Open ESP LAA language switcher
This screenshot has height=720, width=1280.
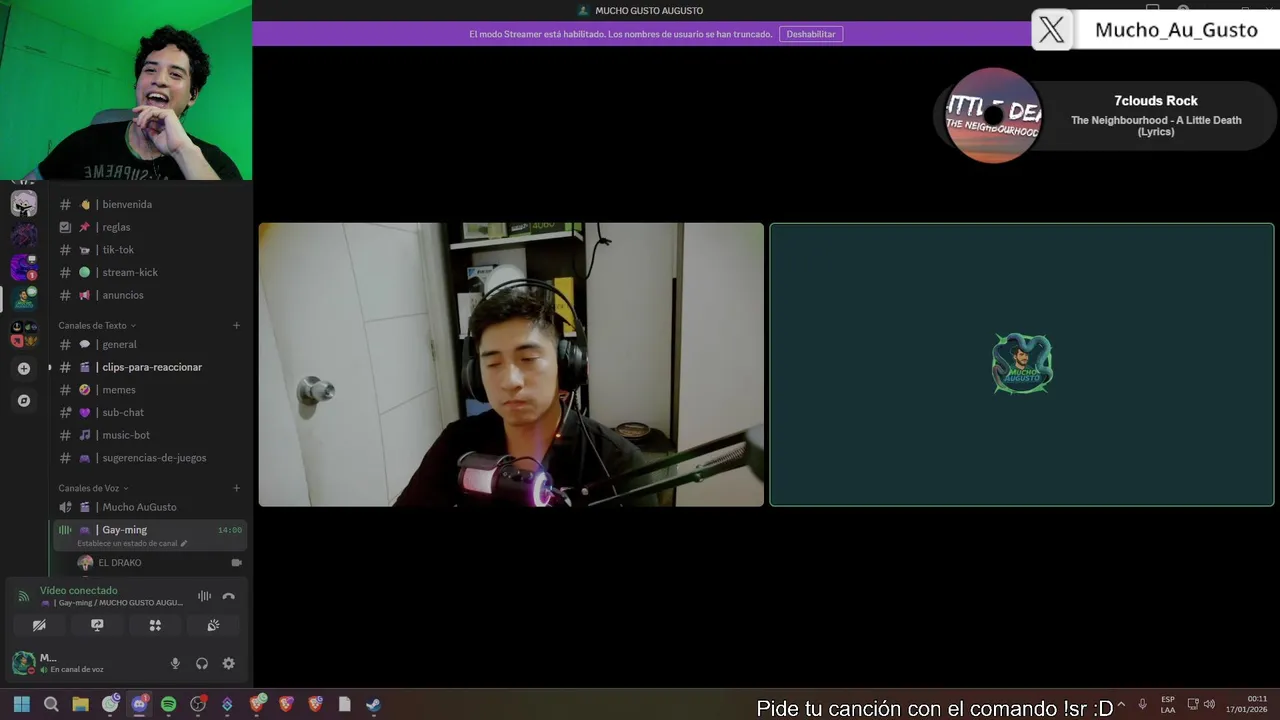1168,704
